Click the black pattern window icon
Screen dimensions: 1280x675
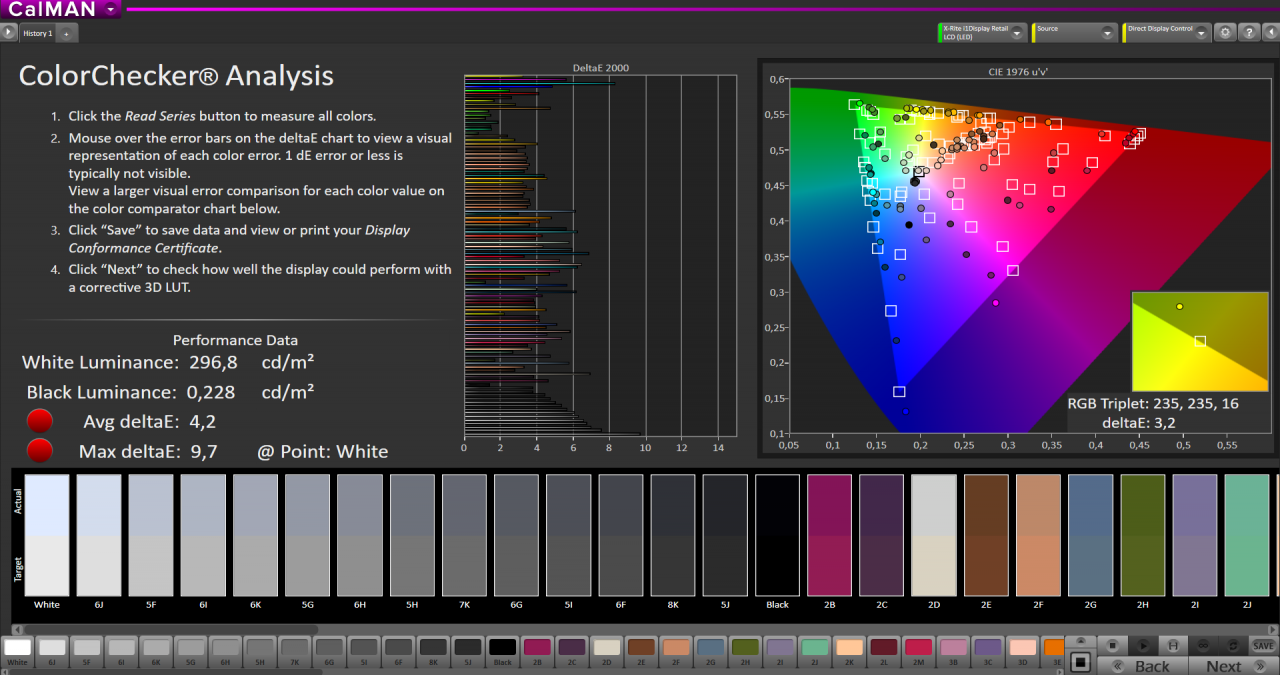coord(1080,662)
